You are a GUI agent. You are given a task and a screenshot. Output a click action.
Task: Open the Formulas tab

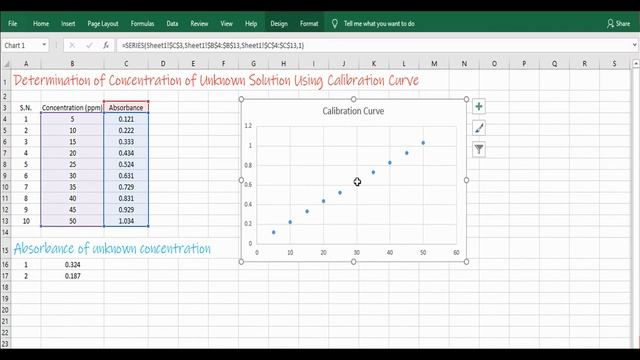coord(142,24)
